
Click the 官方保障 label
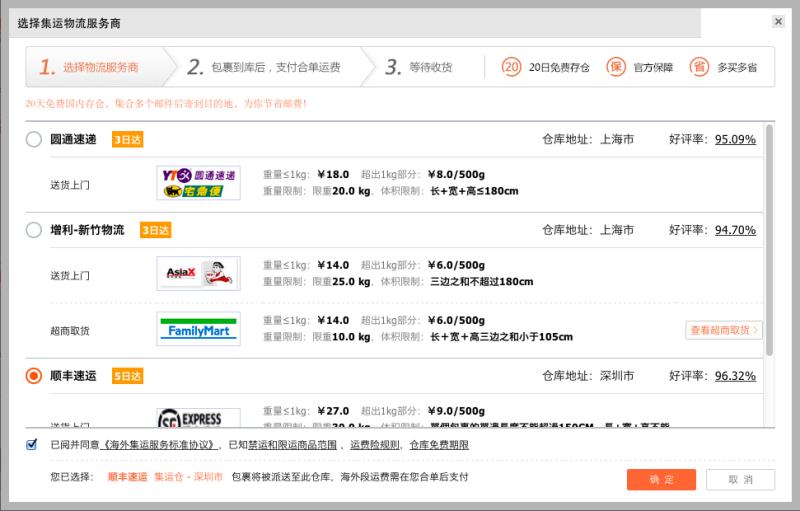click(653, 67)
